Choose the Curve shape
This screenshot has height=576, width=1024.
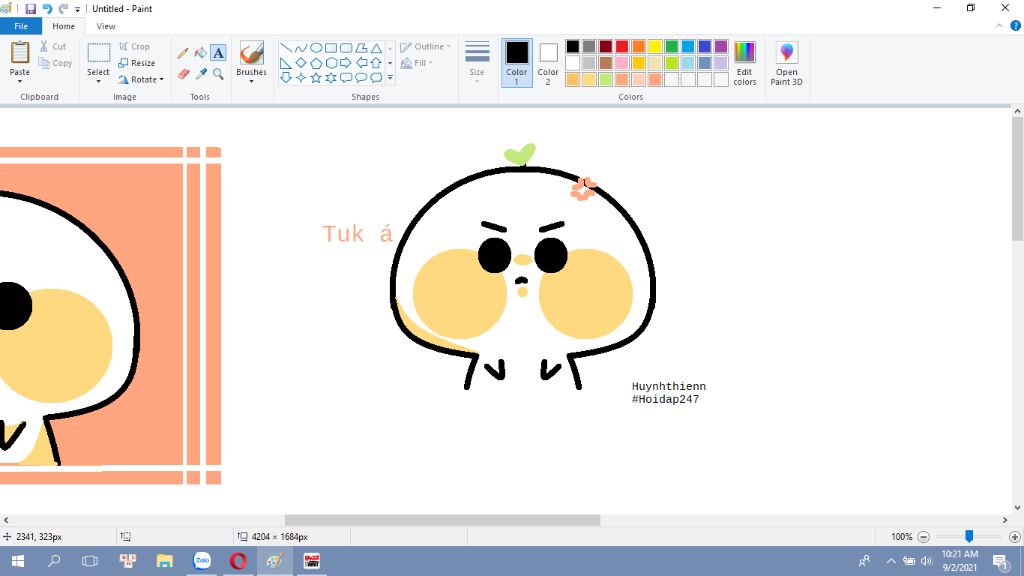tap(300, 48)
